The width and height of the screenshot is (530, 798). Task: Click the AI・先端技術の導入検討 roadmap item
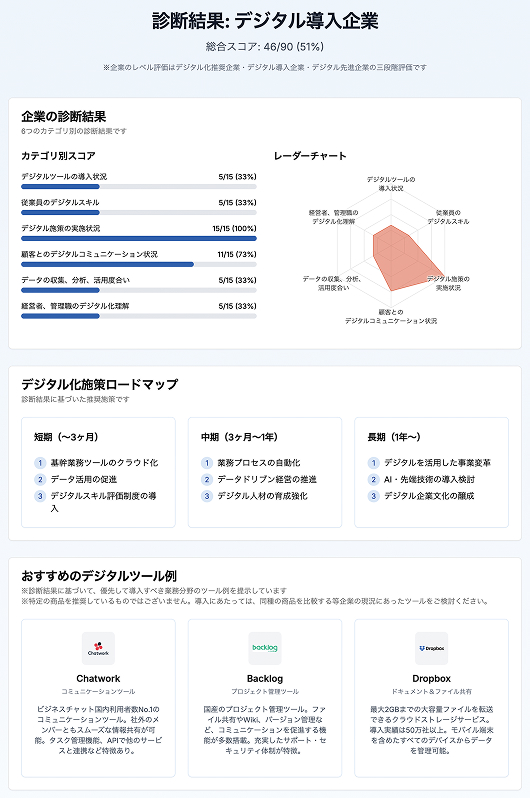click(x=429, y=479)
